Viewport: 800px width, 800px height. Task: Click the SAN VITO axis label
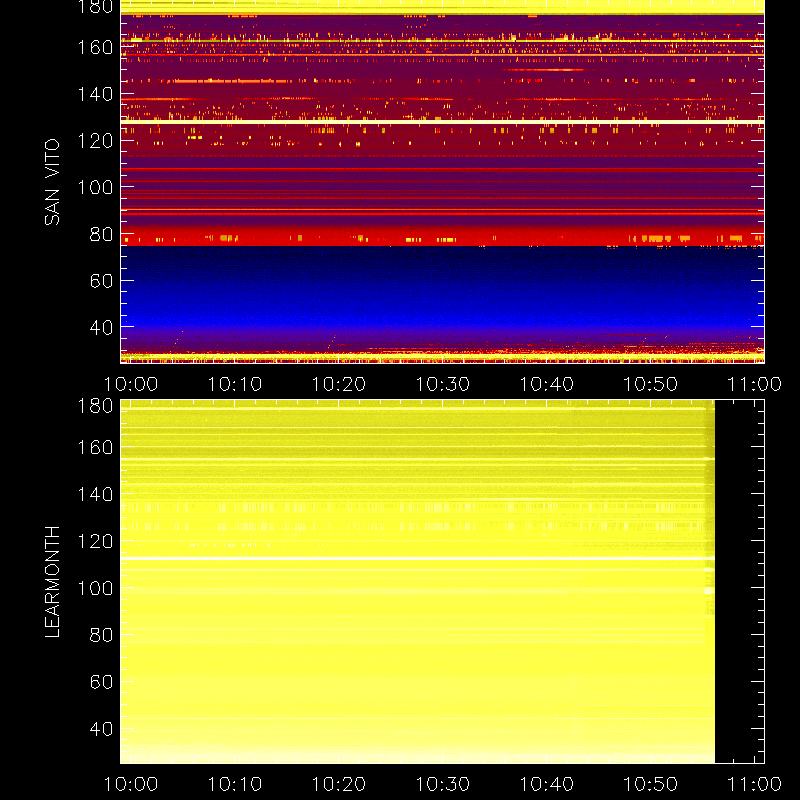(x=52, y=182)
